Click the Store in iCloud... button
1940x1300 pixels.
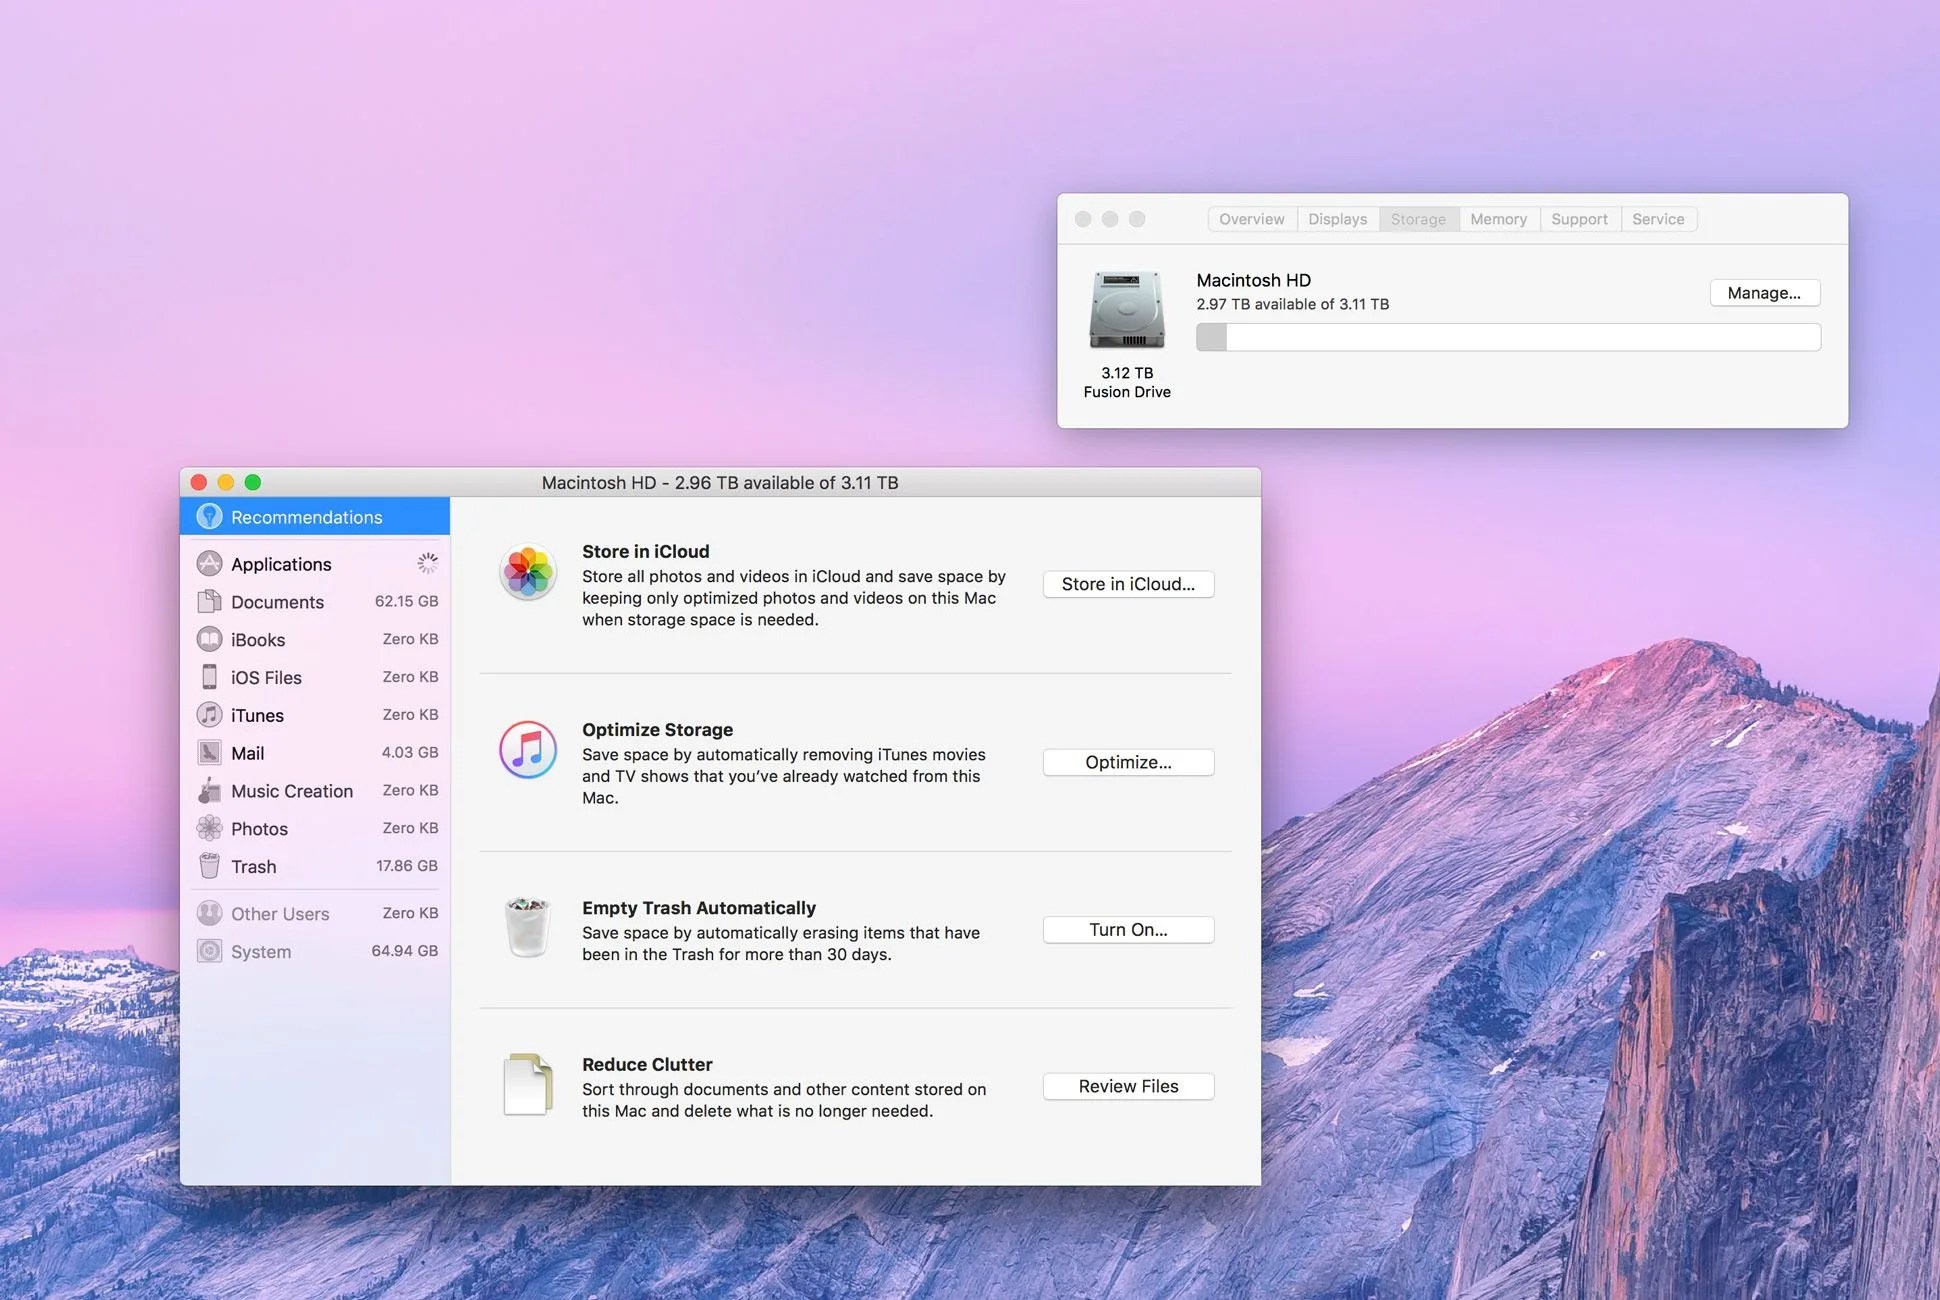click(x=1129, y=584)
